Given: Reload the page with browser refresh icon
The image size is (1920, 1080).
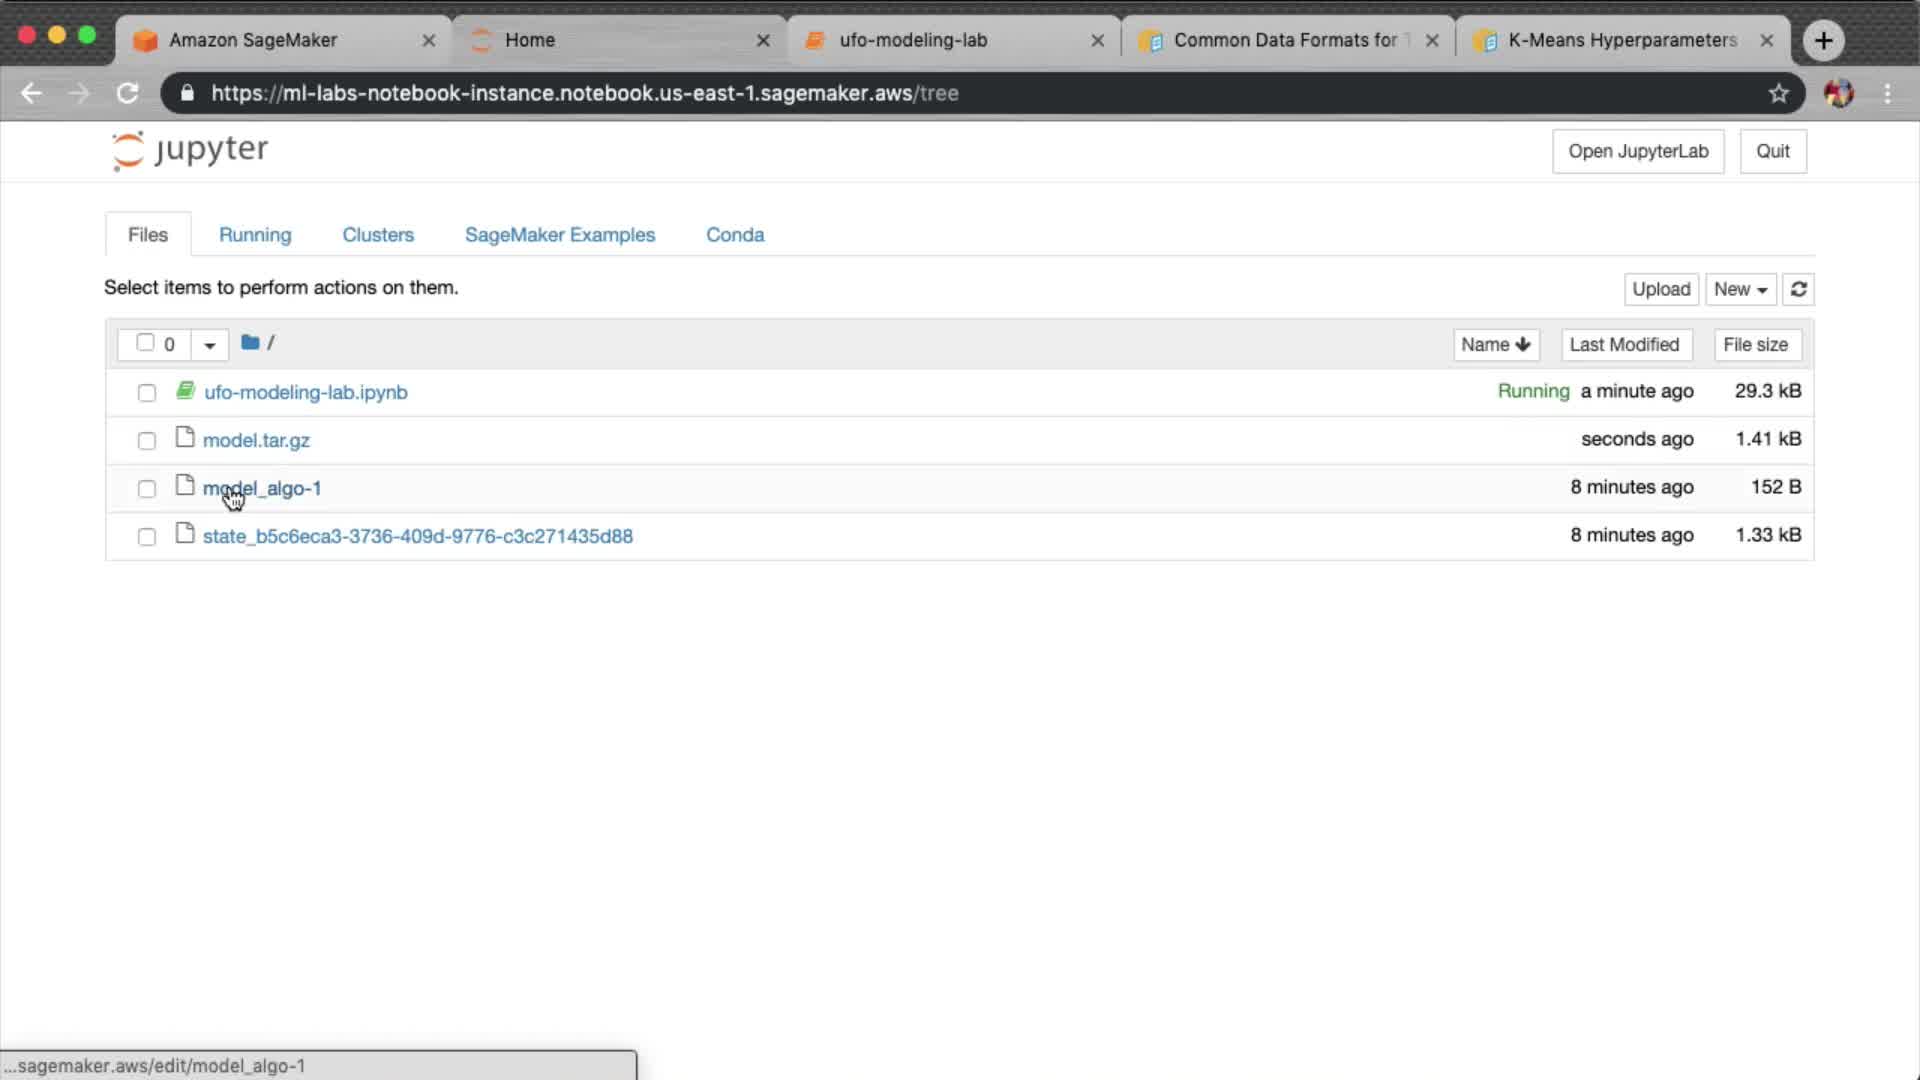Looking at the screenshot, I should [128, 93].
